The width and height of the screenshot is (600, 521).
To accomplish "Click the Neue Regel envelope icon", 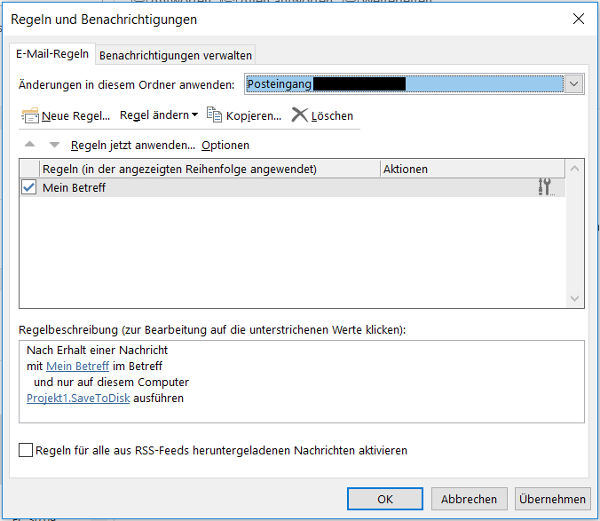I will coord(30,116).
